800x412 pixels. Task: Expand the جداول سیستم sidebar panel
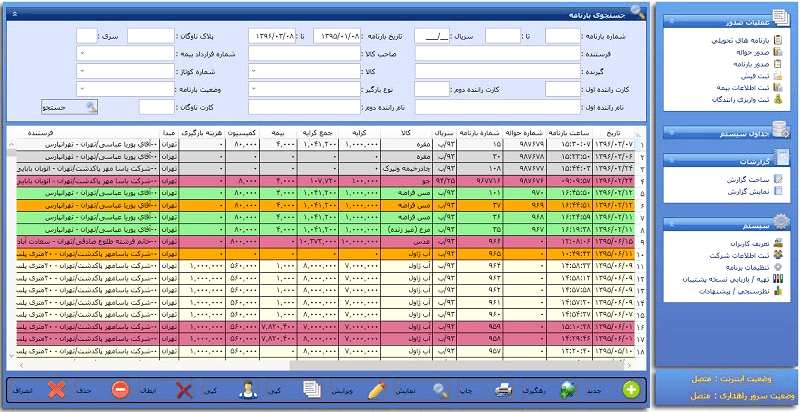pos(672,133)
